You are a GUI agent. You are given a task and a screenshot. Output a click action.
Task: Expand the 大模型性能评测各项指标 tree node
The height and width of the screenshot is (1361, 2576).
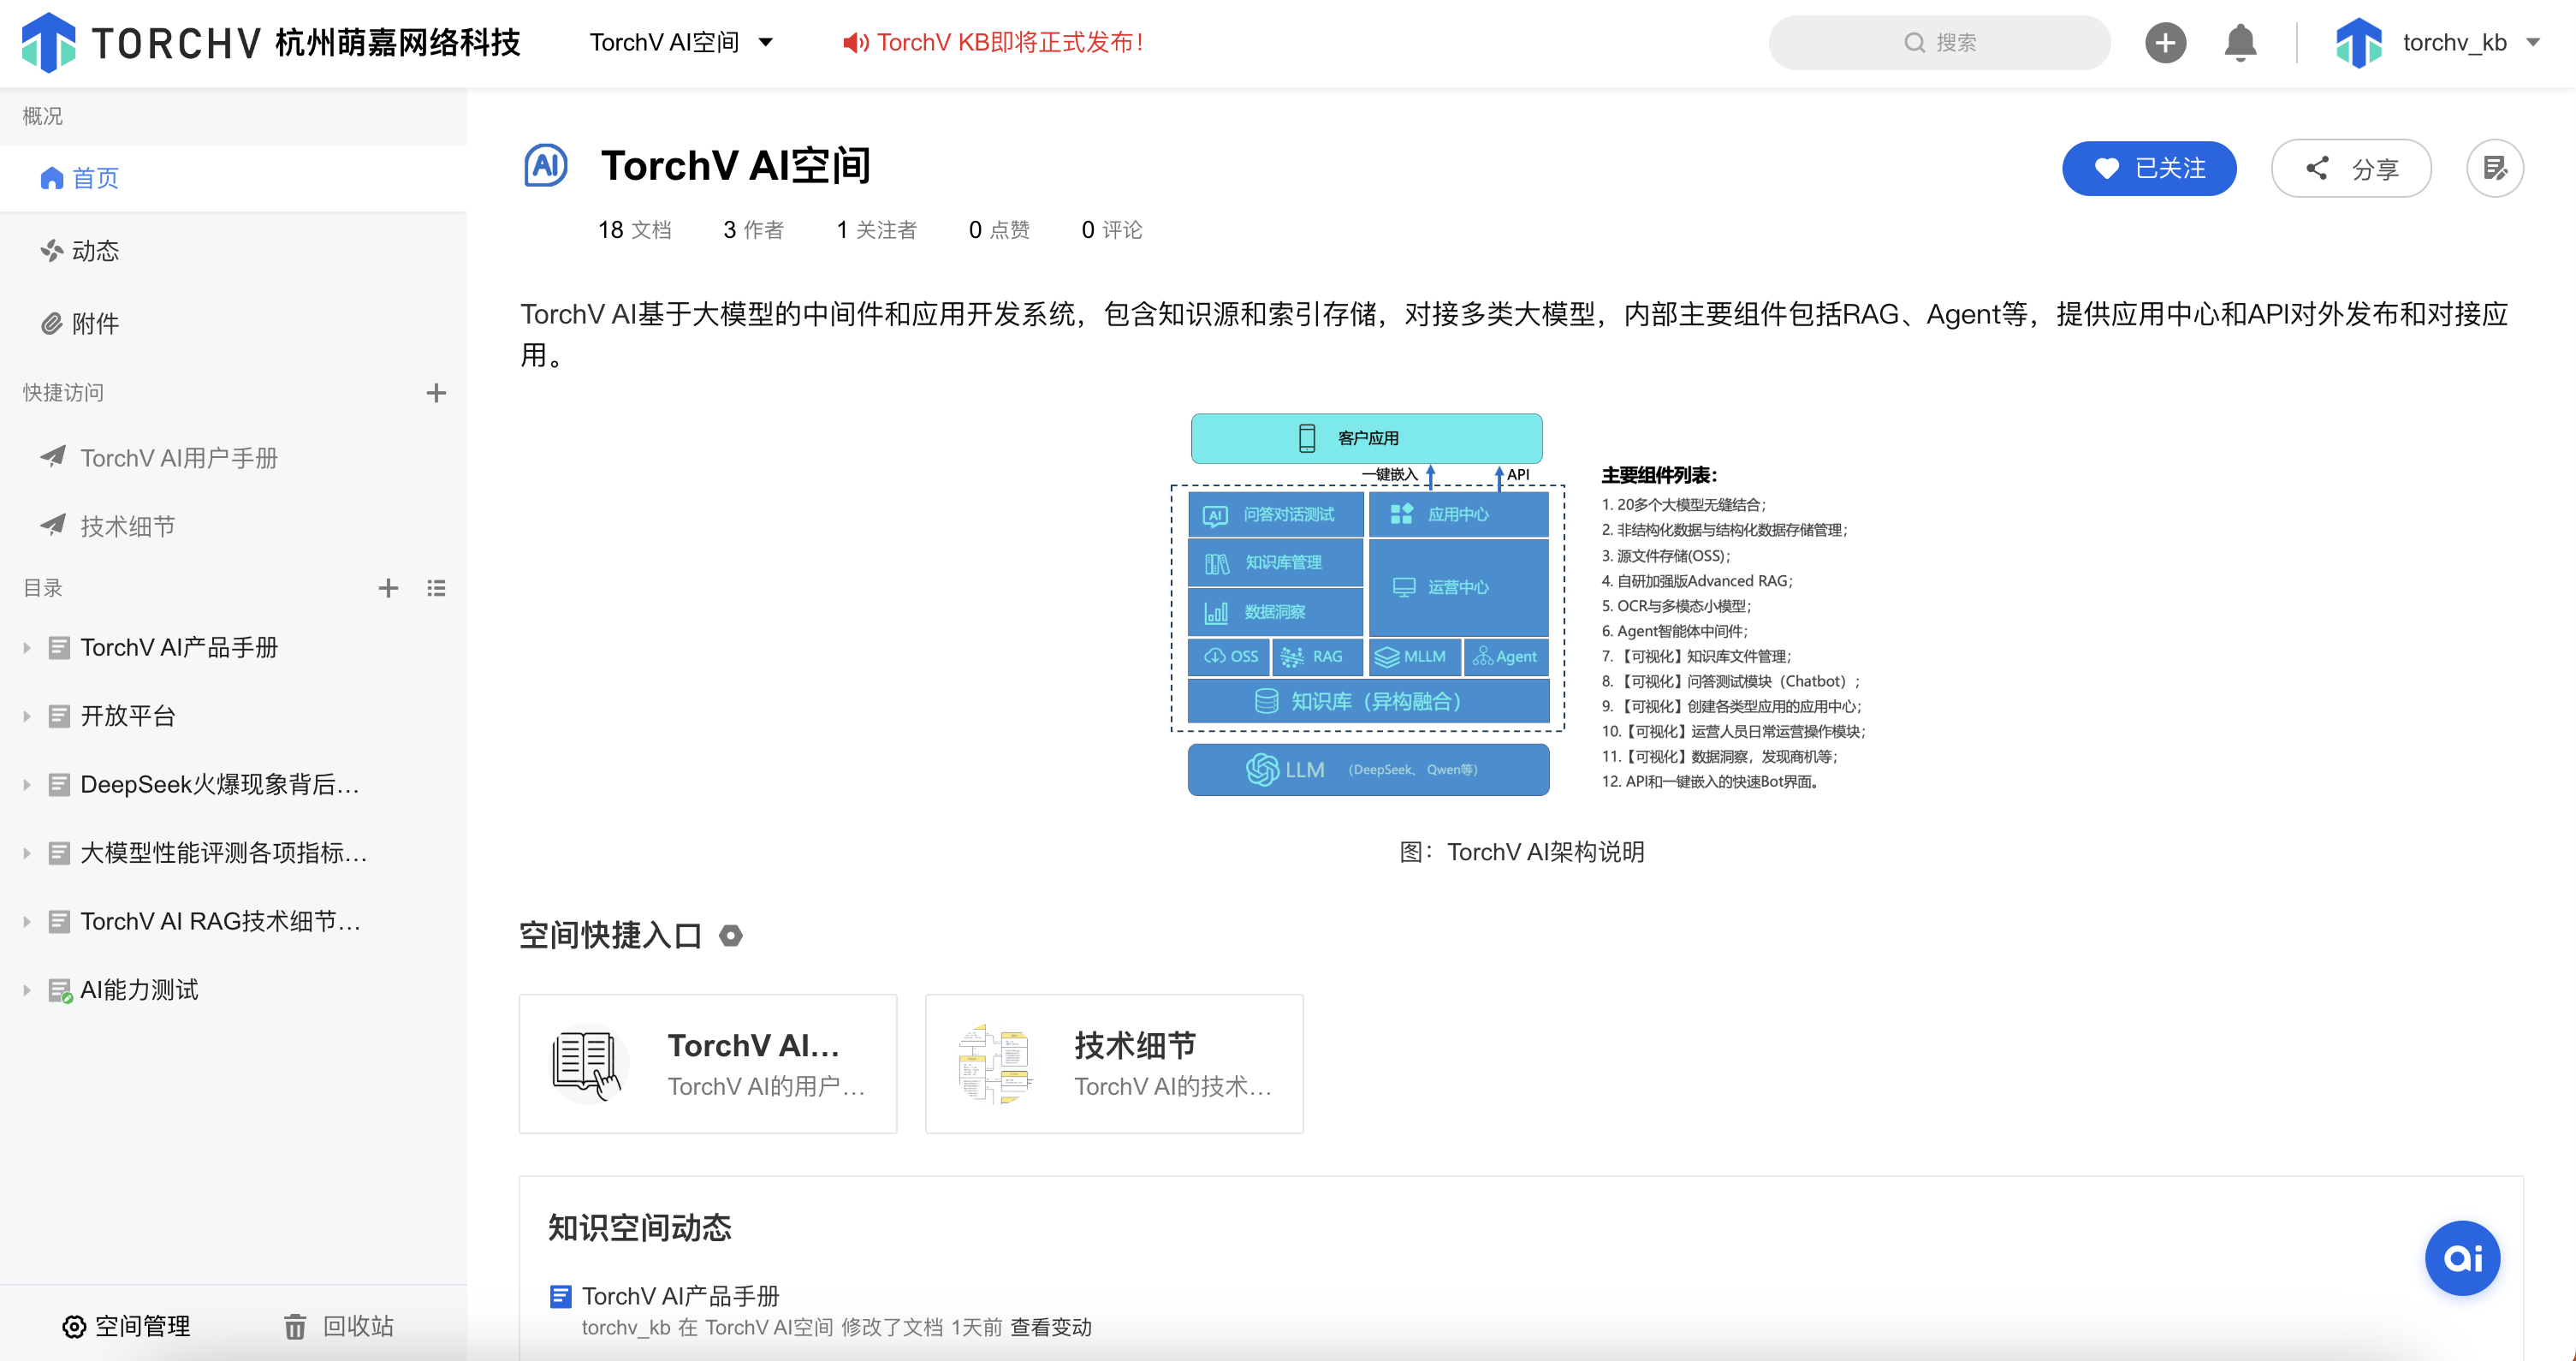pyautogui.click(x=27, y=853)
